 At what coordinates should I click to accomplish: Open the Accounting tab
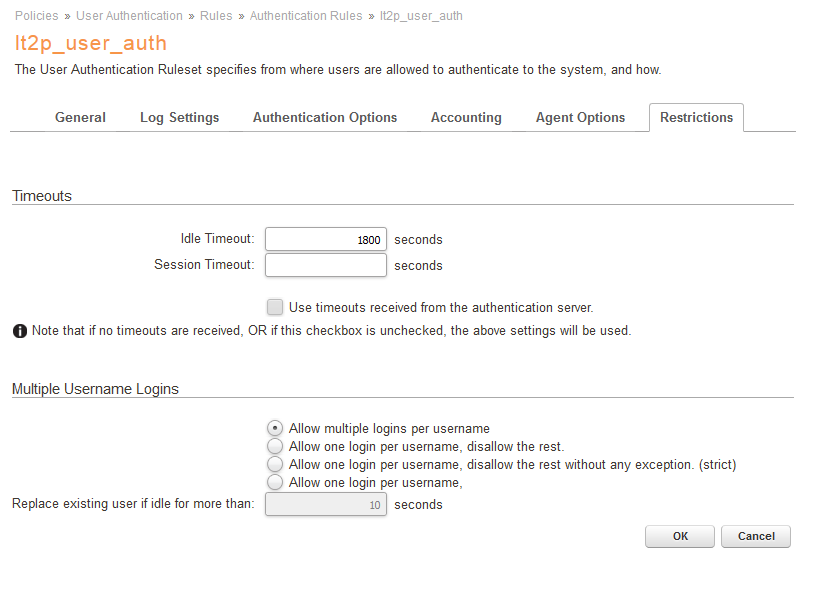(466, 118)
